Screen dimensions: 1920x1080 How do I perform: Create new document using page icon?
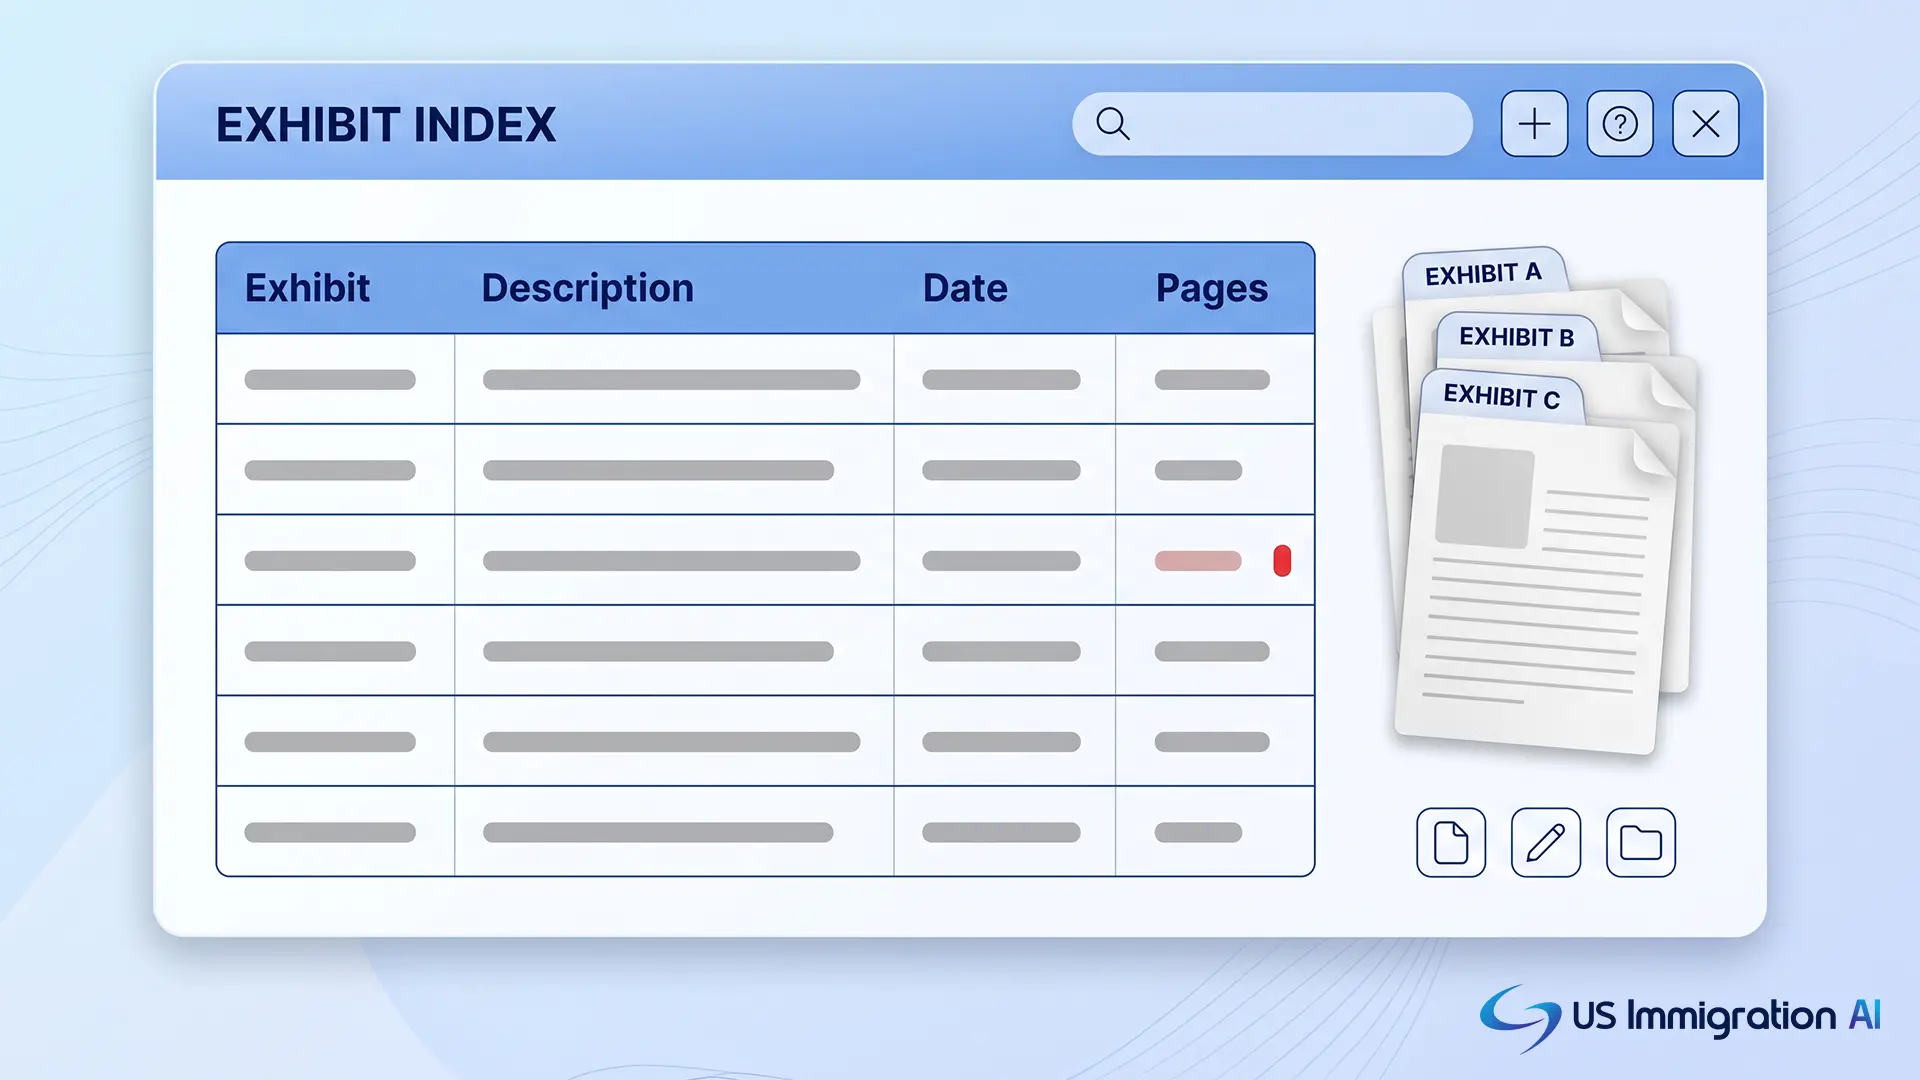[x=1451, y=842]
